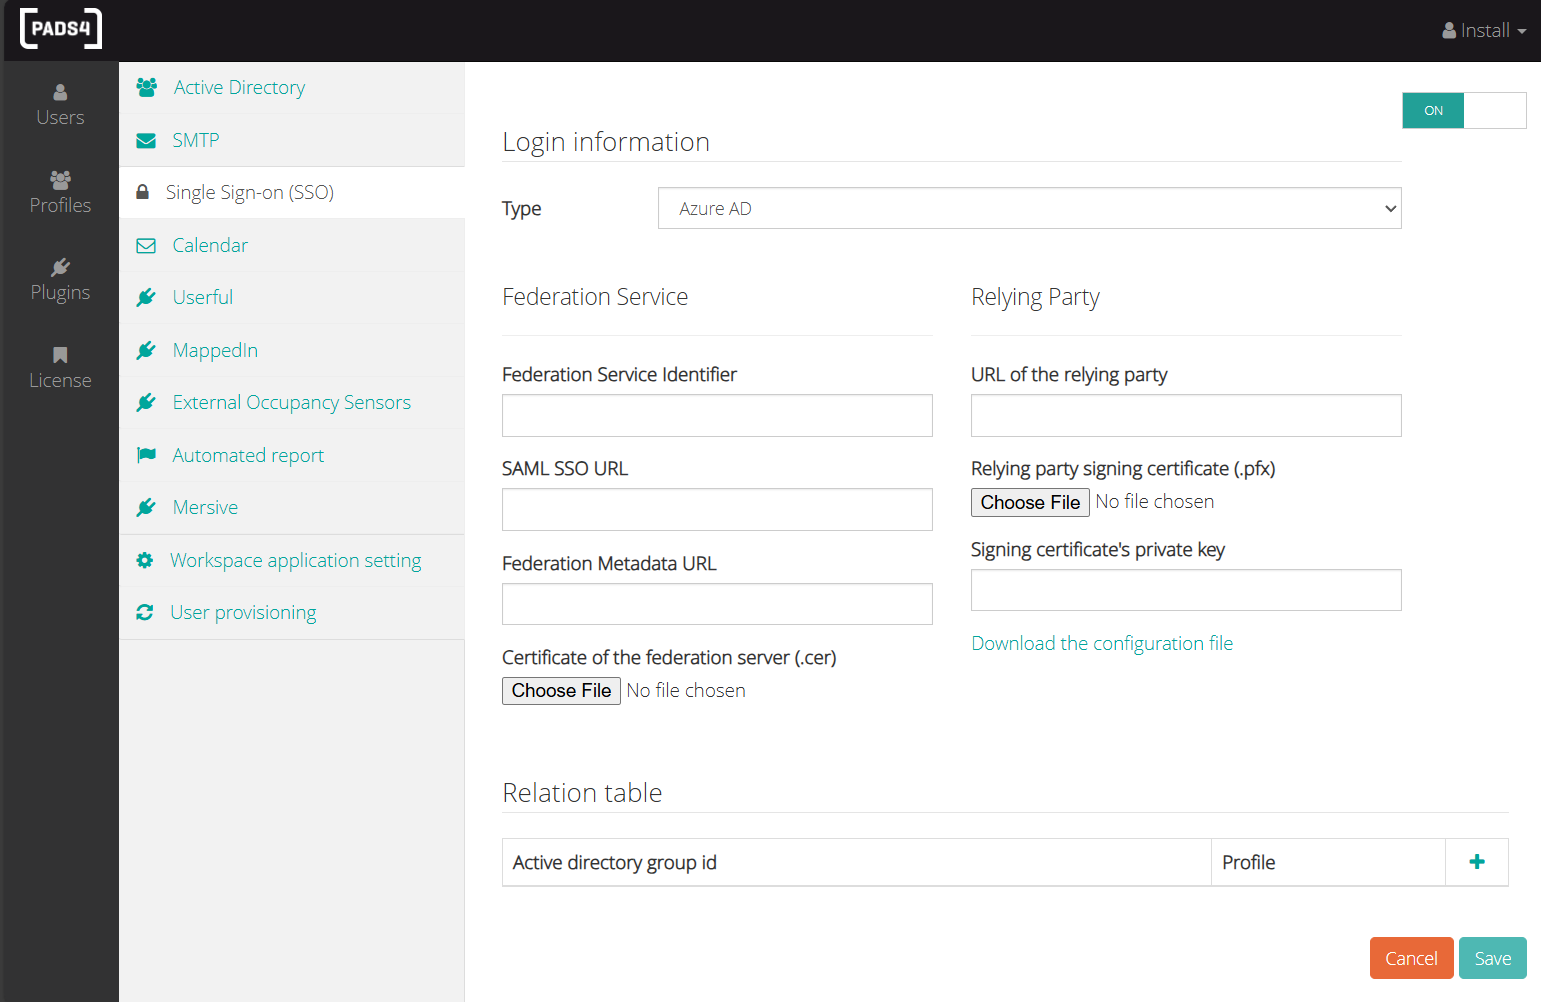The height and width of the screenshot is (1002, 1541).
Task: Click the Workspace application setting gear icon
Action: coord(145,560)
